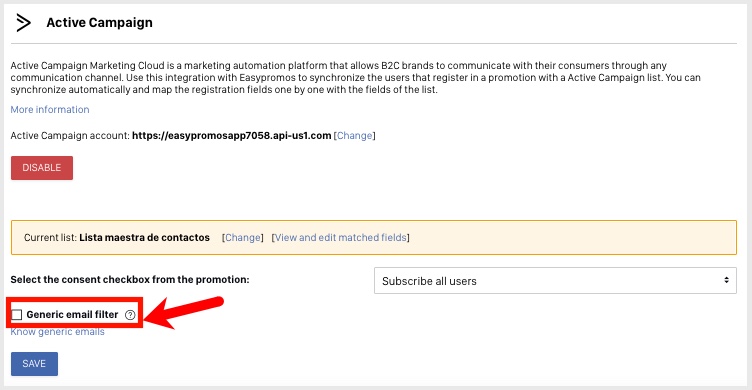Open the Know generic emails link
The height and width of the screenshot is (390, 752).
[x=58, y=332]
